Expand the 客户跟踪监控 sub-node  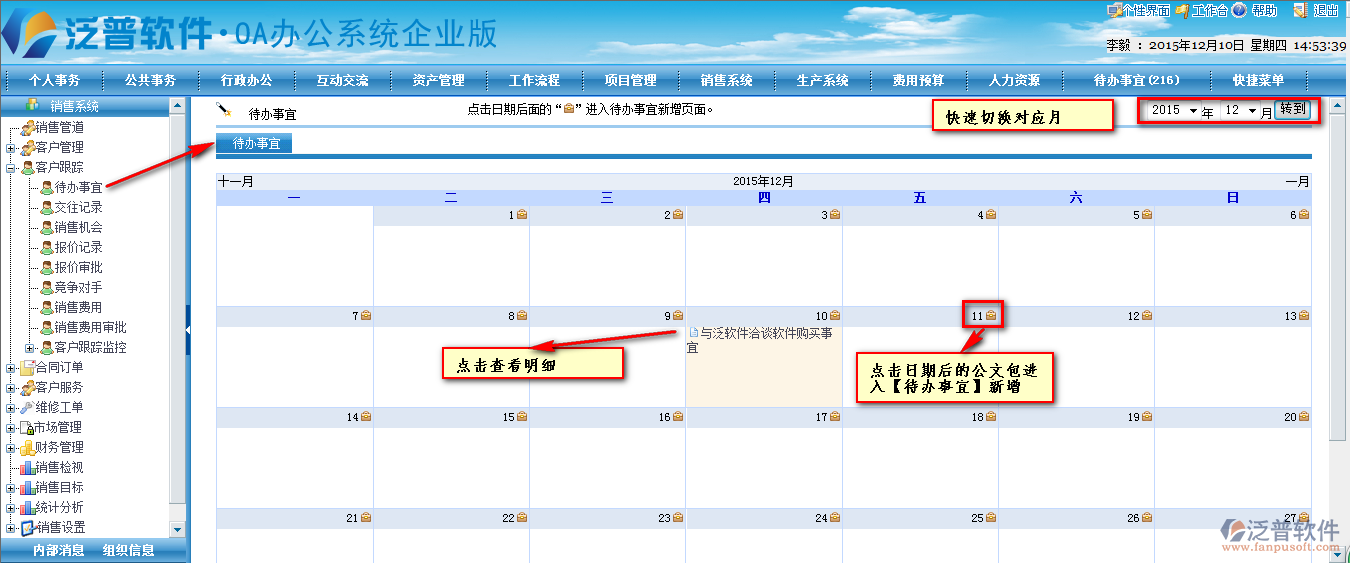pos(30,348)
